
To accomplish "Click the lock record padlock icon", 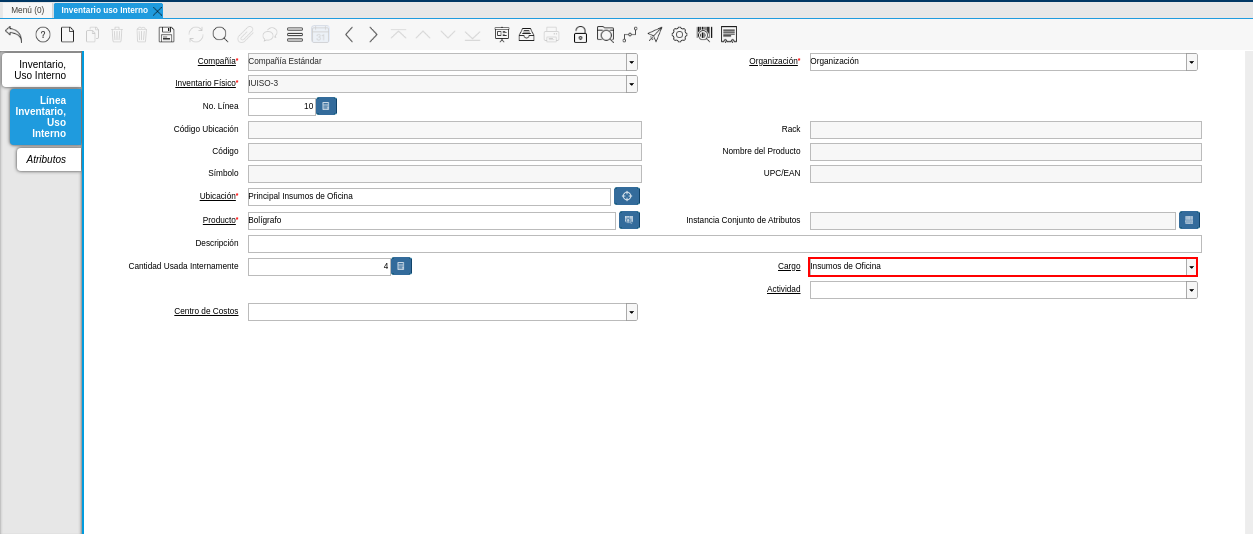I will 580,34.
